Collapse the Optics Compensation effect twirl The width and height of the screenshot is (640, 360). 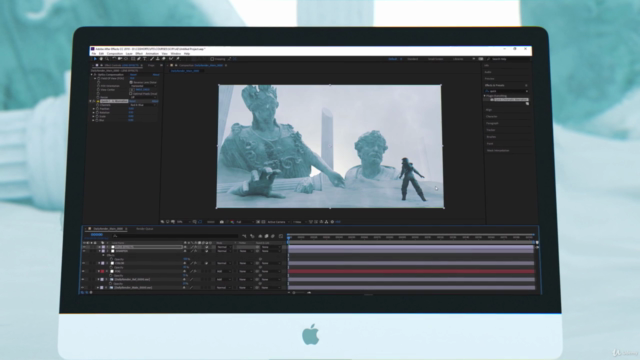91,75
